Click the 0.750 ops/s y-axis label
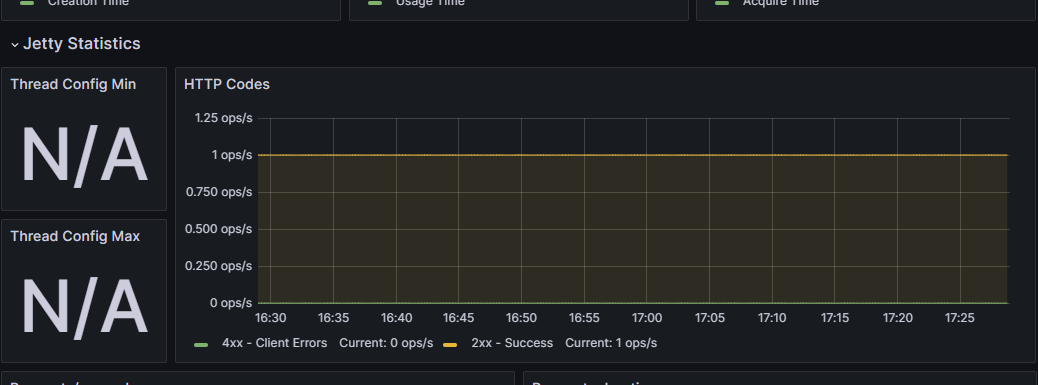Image resolution: width=1038 pixels, height=385 pixels. click(220, 192)
